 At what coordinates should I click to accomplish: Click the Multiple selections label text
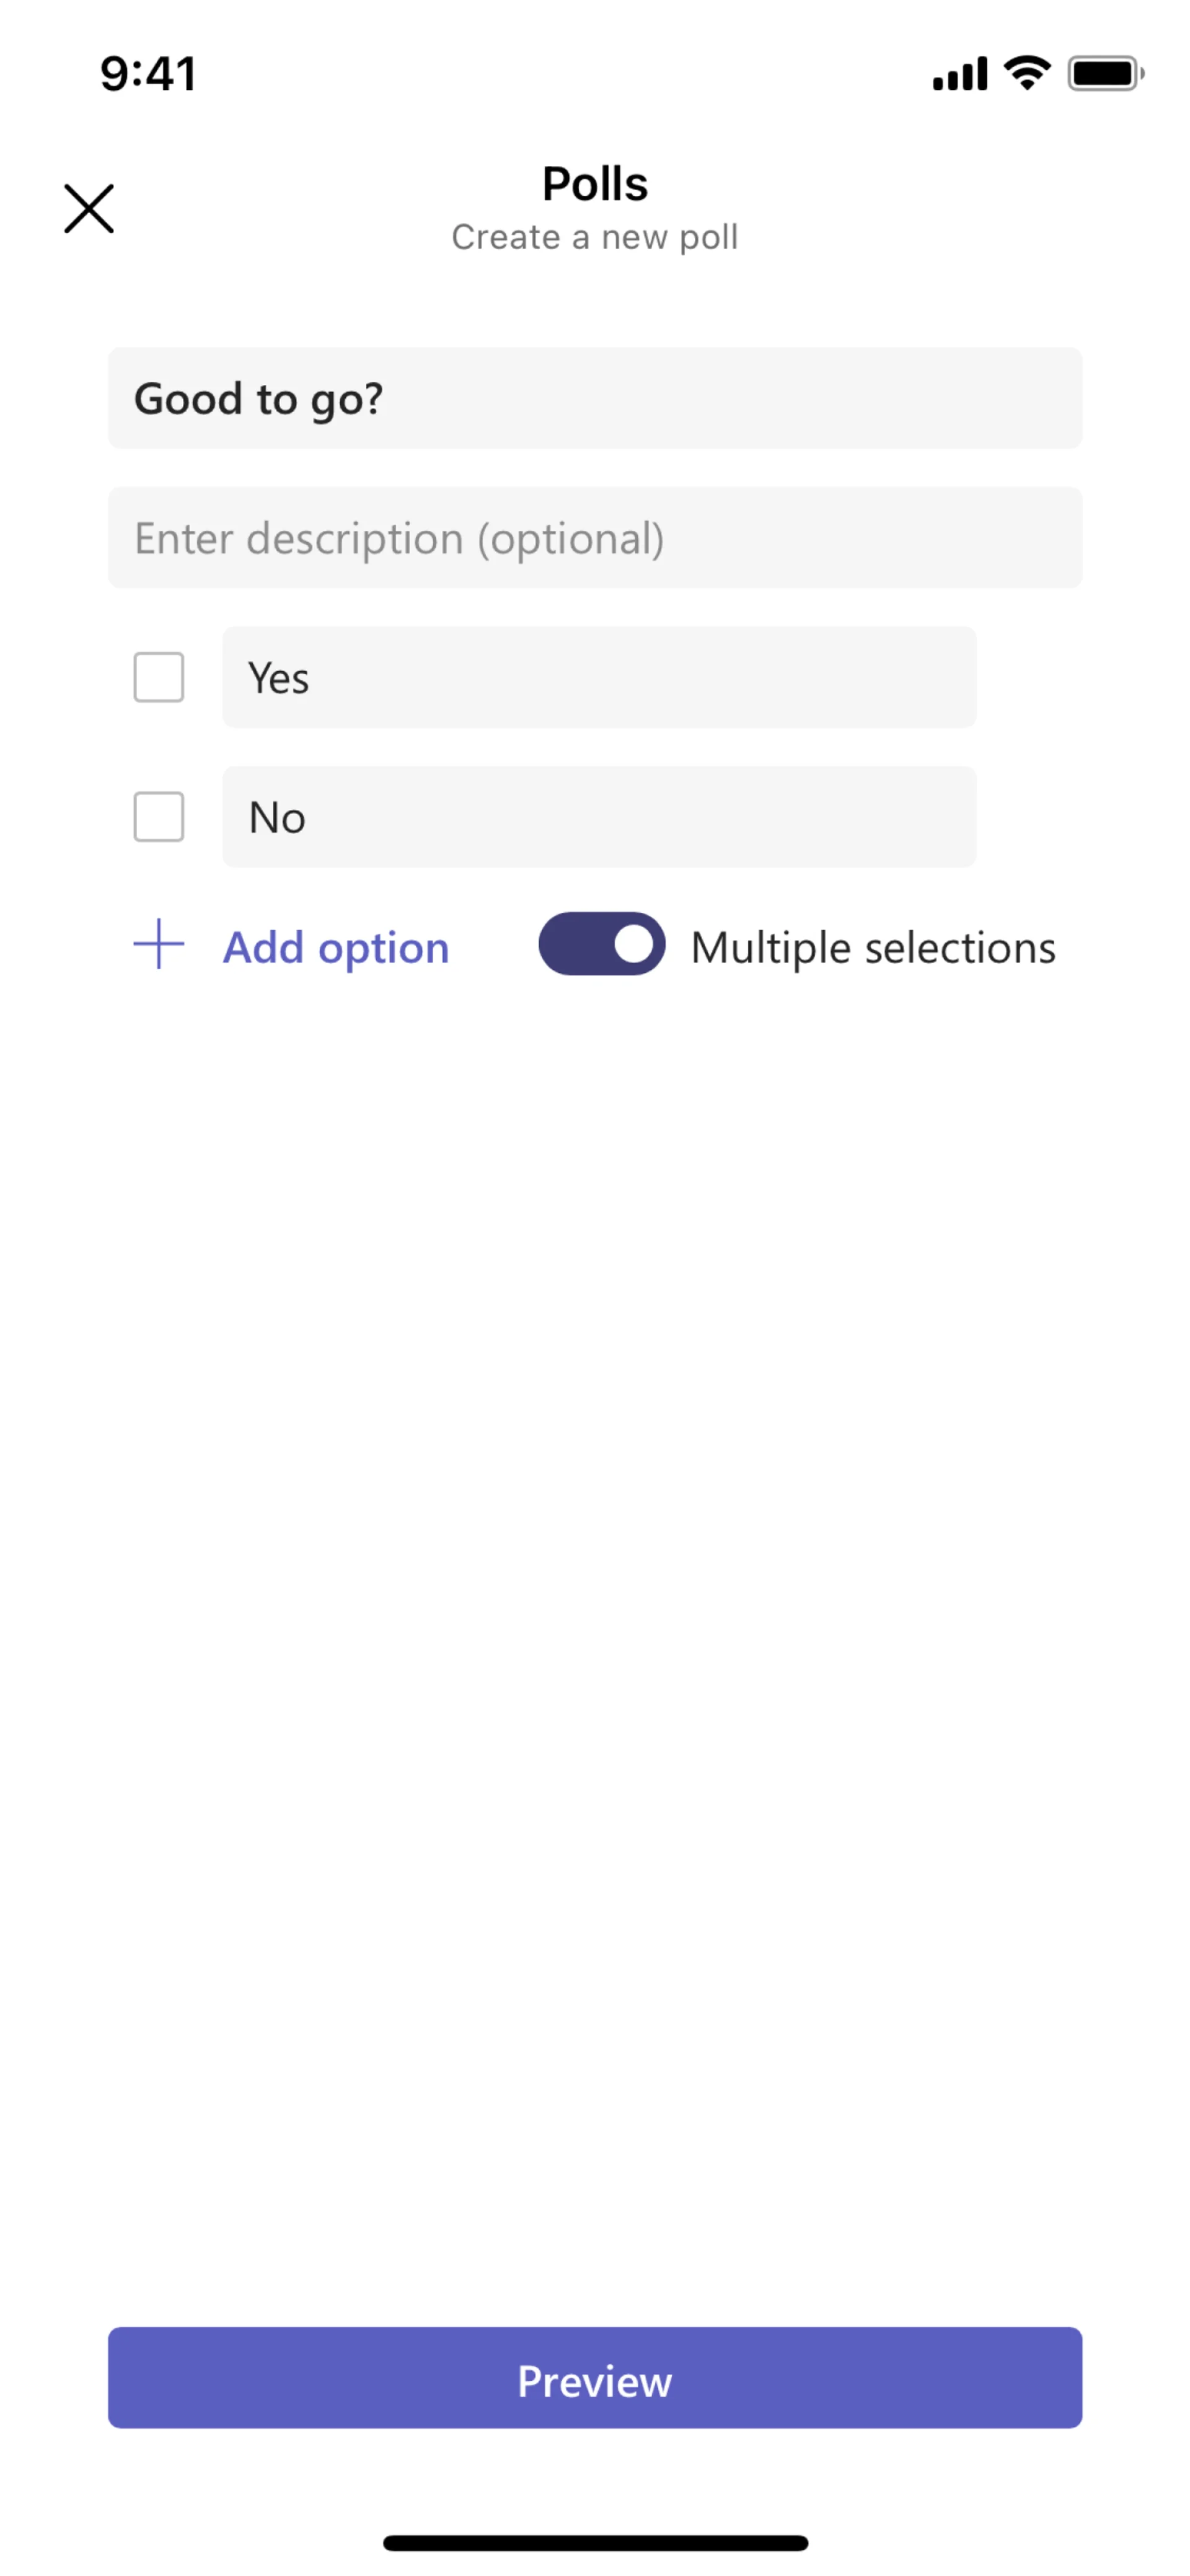coord(873,948)
